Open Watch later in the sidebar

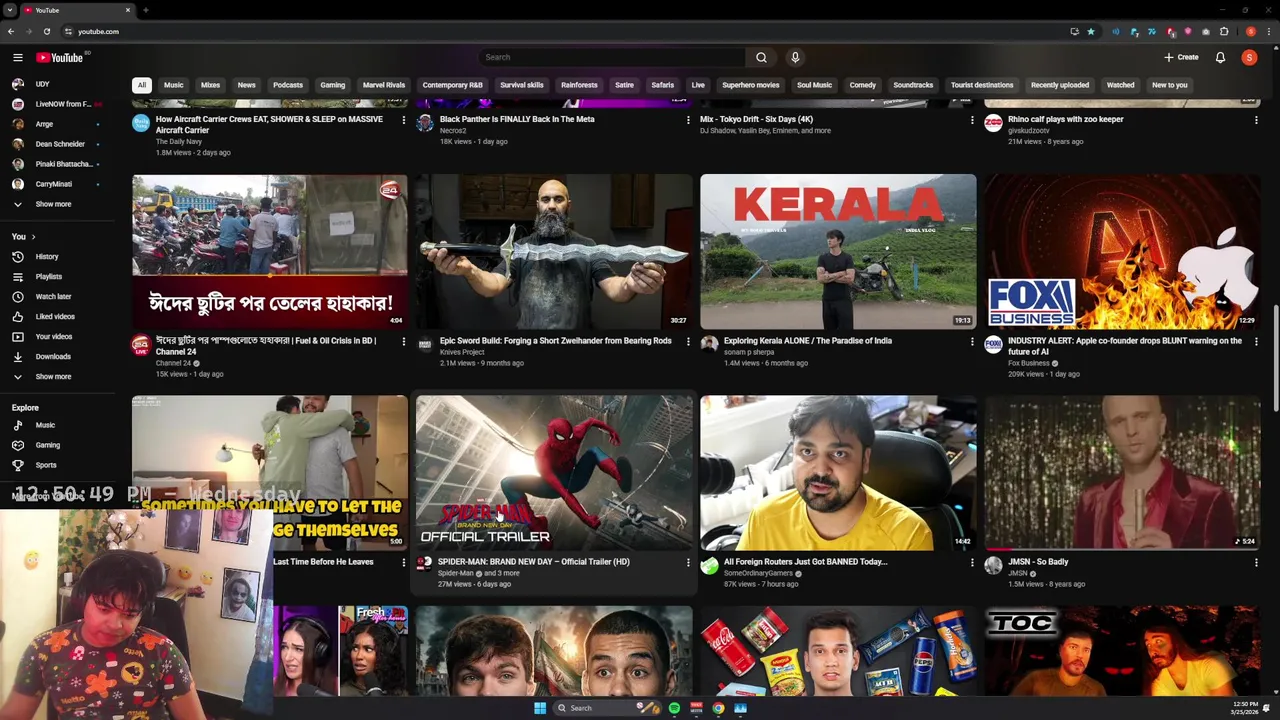click(53, 296)
